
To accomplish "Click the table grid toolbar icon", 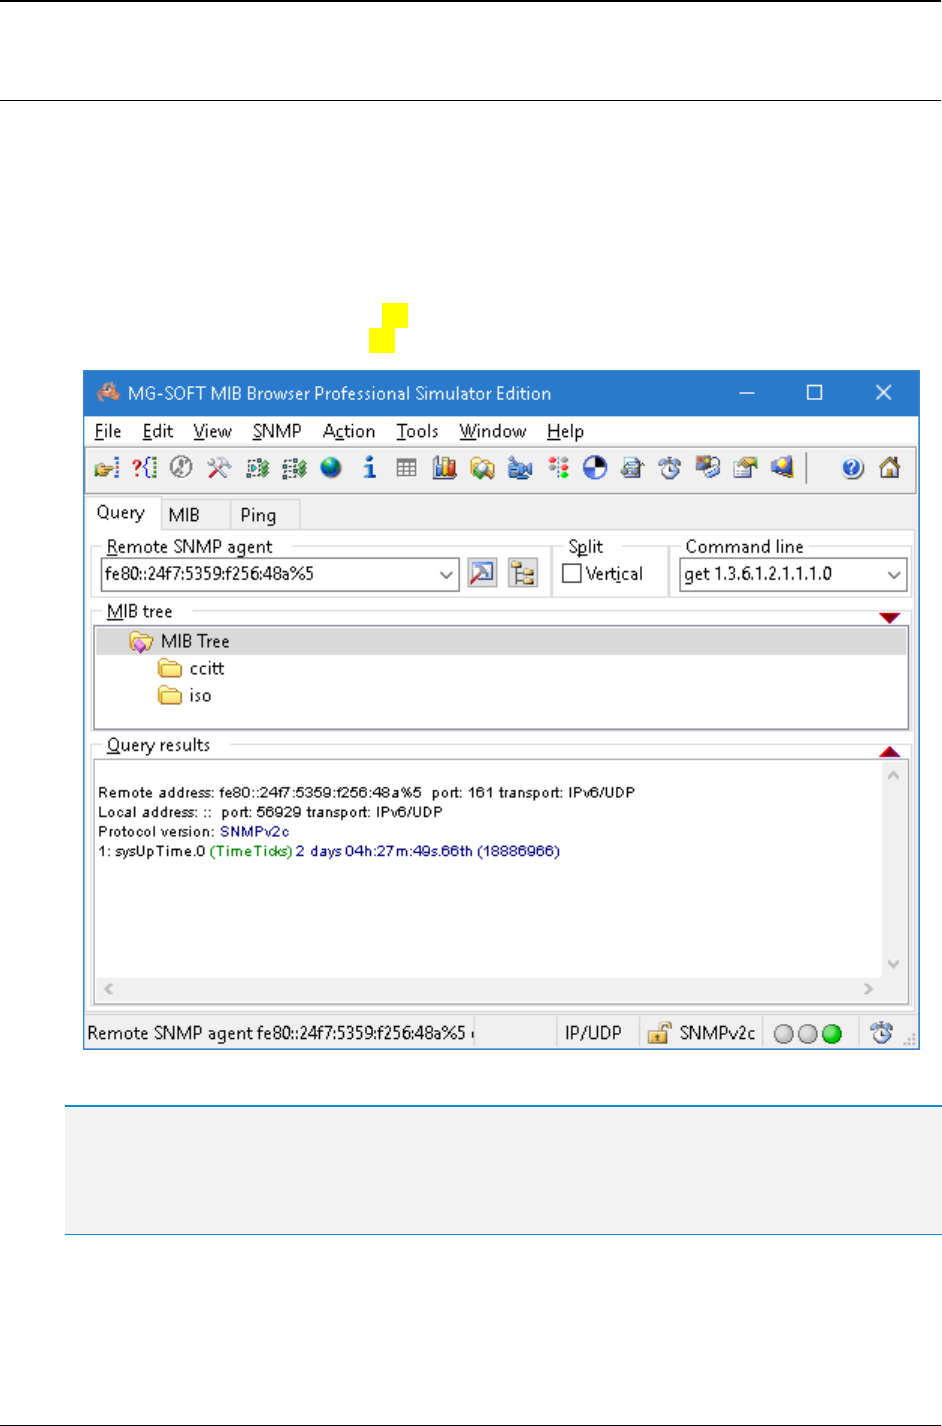I will click(x=406, y=467).
